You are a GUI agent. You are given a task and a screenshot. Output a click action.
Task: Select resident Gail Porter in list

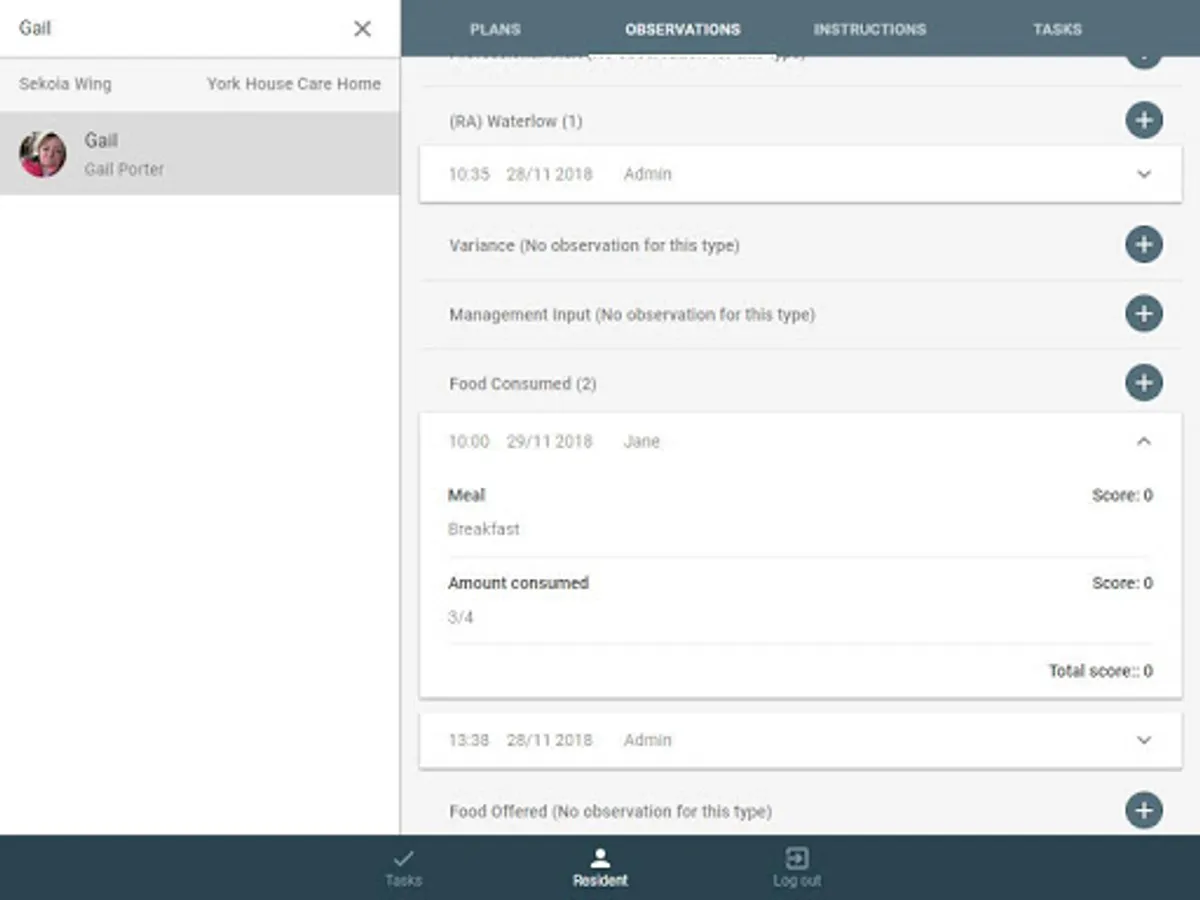click(x=200, y=153)
